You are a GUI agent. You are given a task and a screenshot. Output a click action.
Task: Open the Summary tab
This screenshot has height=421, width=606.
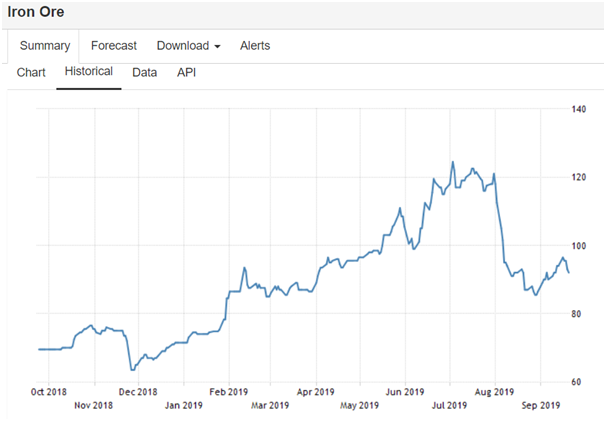point(45,46)
